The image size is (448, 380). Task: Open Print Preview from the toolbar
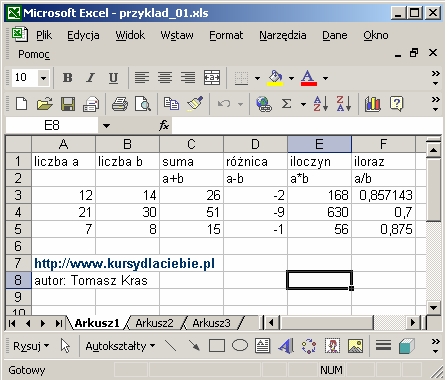(143, 104)
